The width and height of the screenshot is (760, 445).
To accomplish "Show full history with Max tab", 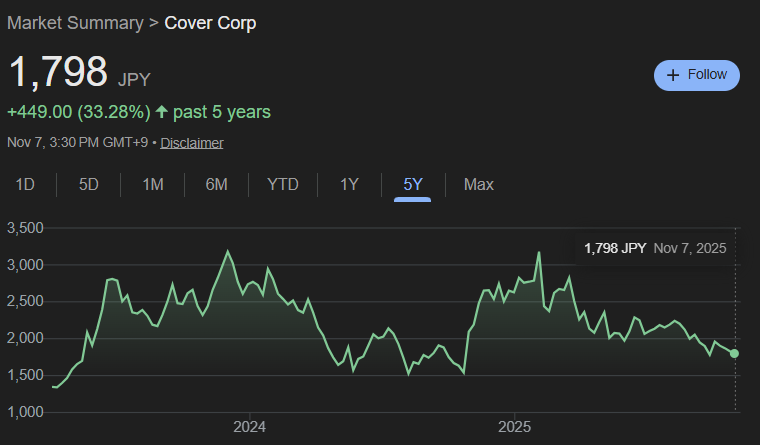I will (479, 185).
